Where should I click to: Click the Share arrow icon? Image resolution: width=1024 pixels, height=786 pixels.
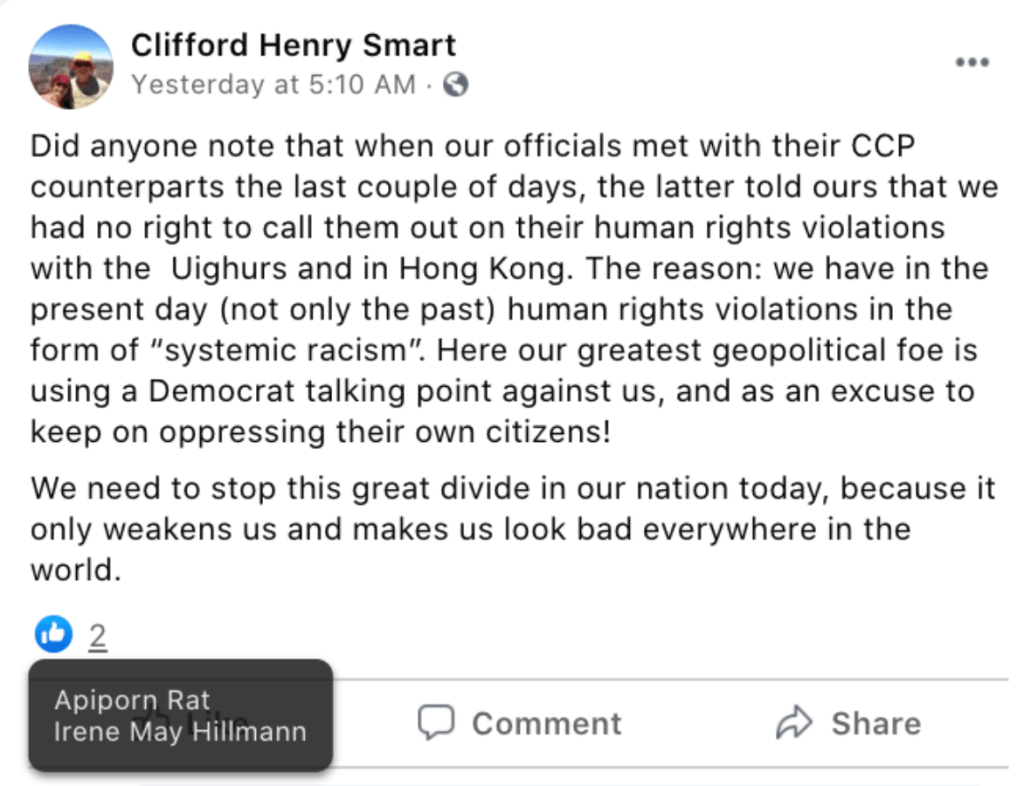794,723
